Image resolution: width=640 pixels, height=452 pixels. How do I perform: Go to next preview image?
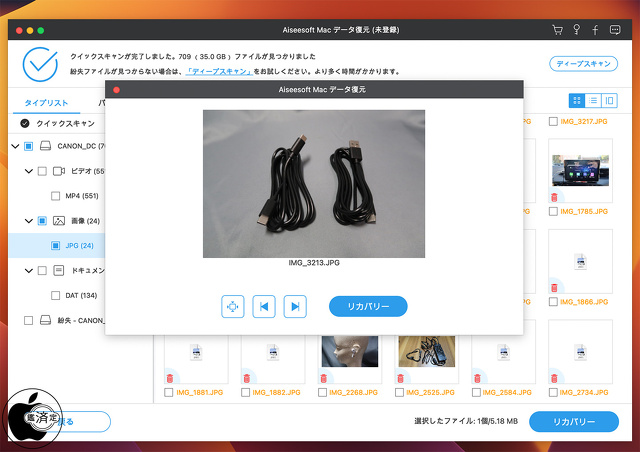tap(295, 306)
